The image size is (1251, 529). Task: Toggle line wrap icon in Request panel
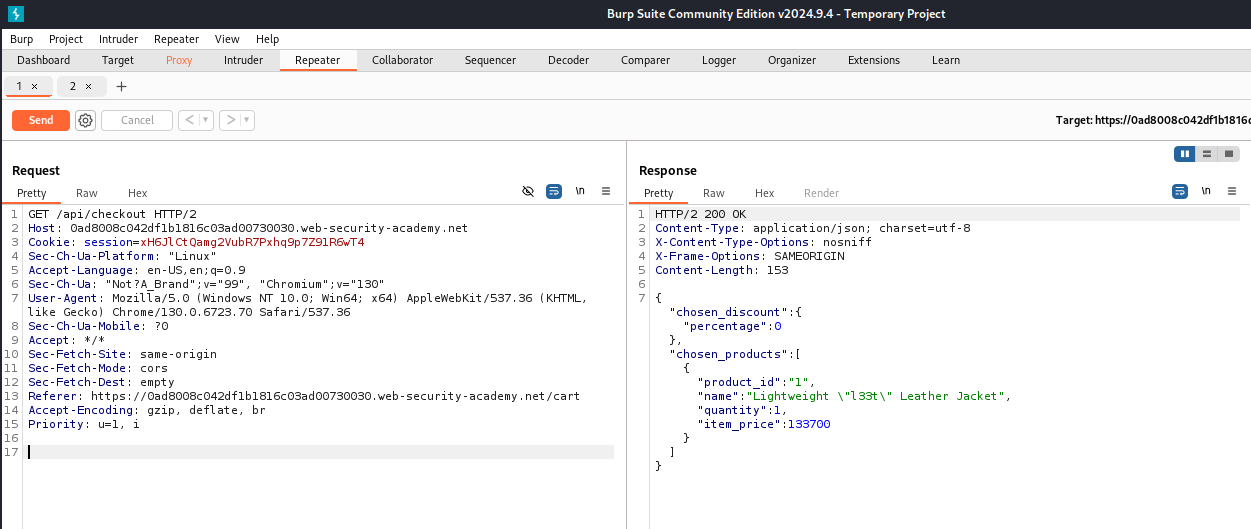point(554,191)
